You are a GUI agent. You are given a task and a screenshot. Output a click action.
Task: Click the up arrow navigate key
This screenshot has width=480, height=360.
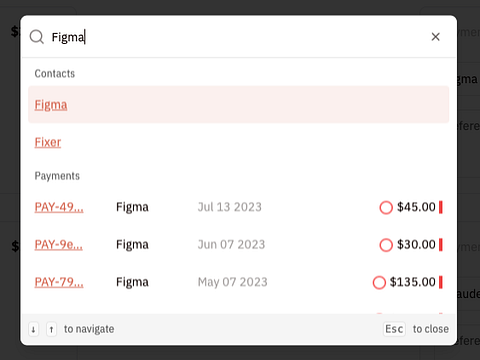(x=51, y=329)
